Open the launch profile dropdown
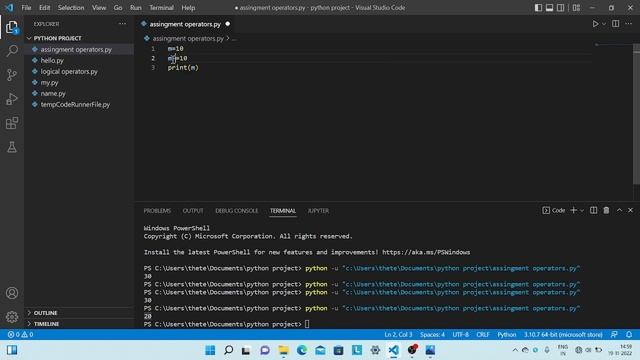640x360 pixels. pyautogui.click(x=582, y=211)
